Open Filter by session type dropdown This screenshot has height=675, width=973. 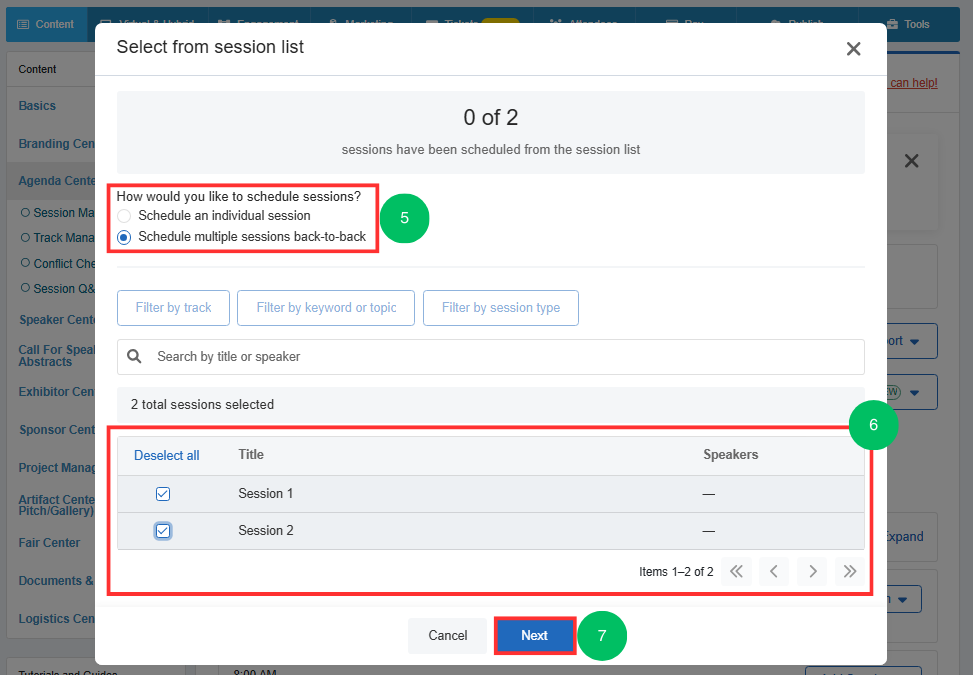point(501,308)
